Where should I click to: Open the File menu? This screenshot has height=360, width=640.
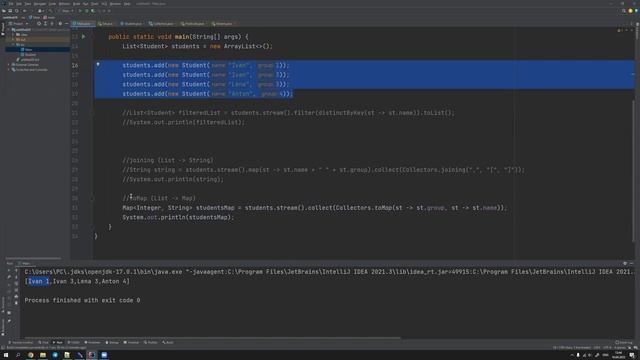click(x=11, y=4)
